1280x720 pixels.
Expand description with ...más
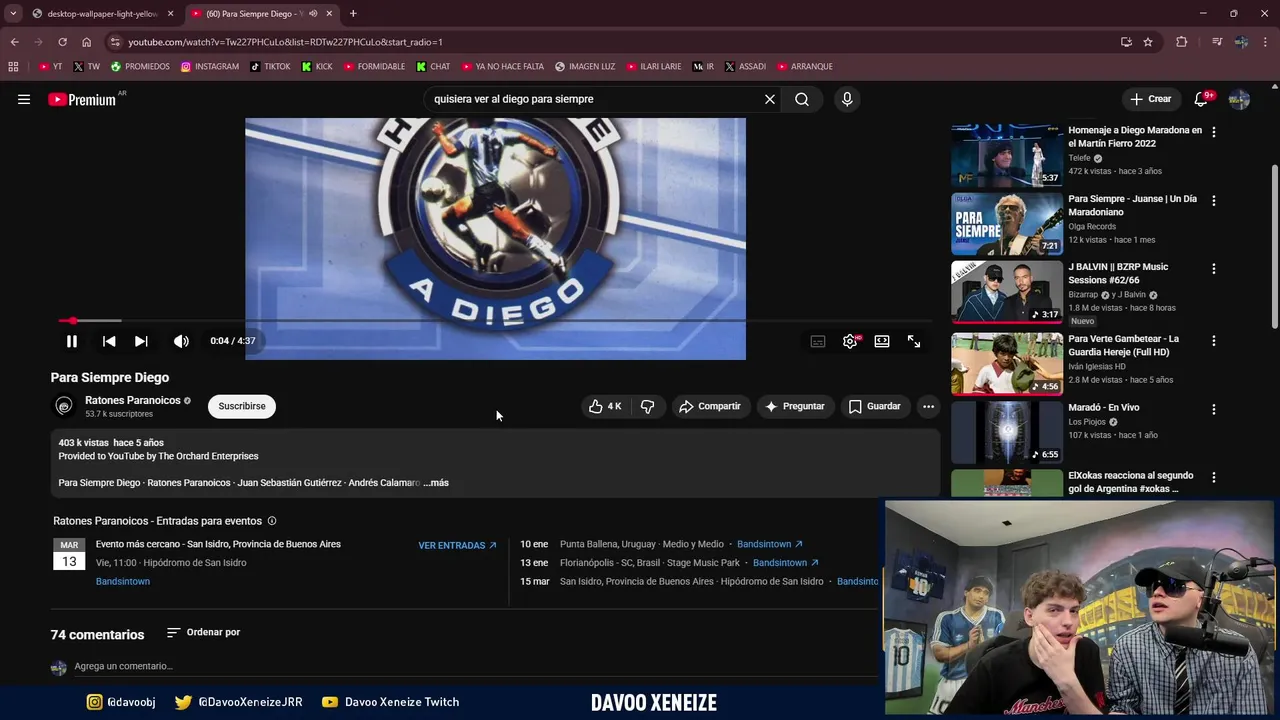click(436, 483)
